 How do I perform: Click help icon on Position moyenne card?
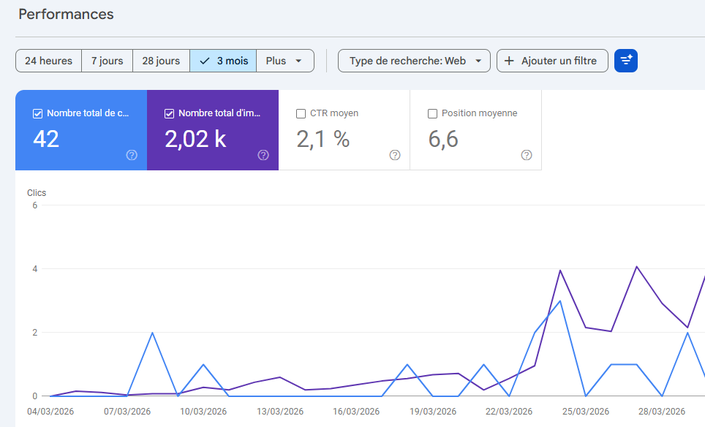tap(526, 155)
